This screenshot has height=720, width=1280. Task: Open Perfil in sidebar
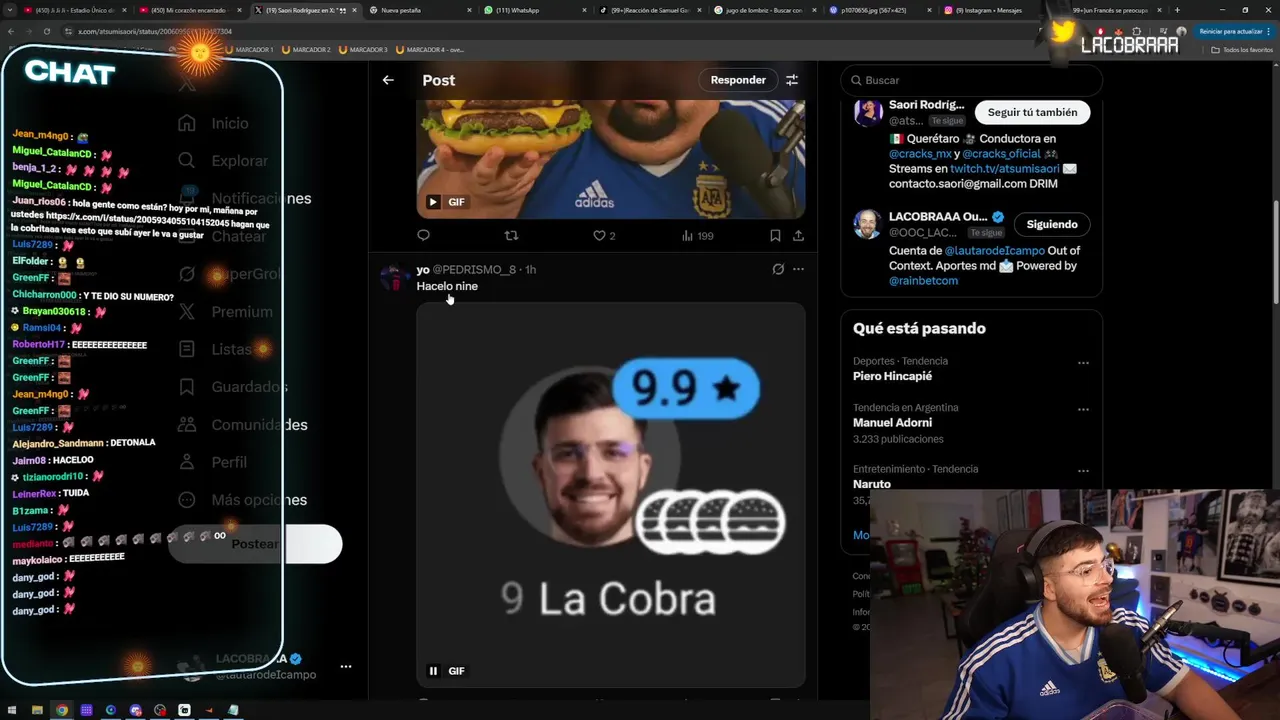click(x=212, y=462)
